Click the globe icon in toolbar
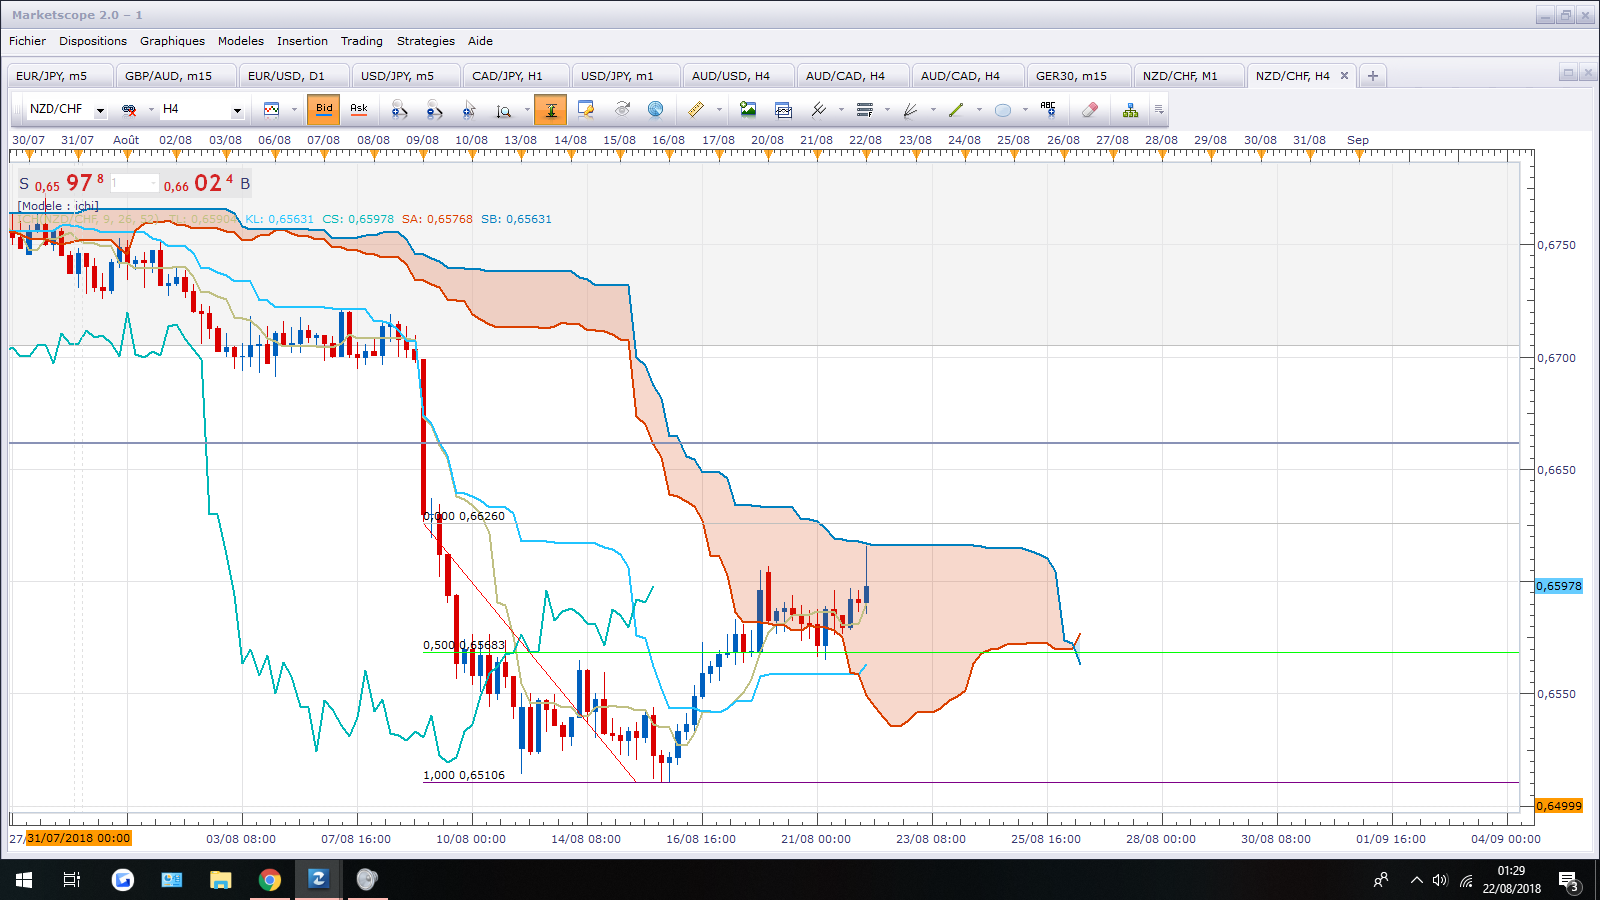The width and height of the screenshot is (1600, 900). point(655,110)
